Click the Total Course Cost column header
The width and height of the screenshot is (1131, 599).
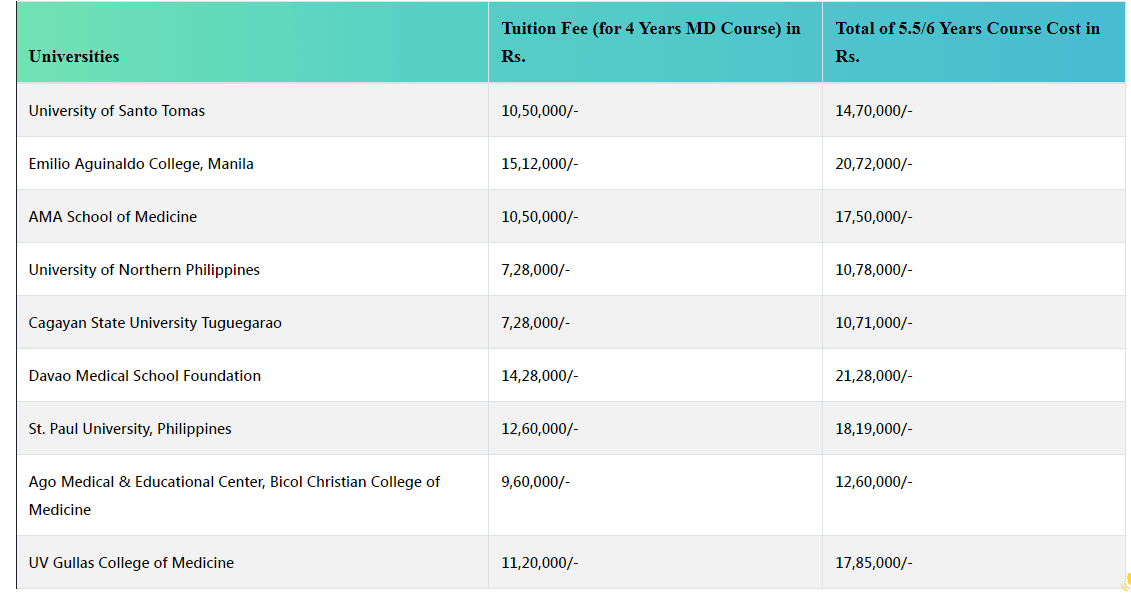pyautogui.click(x=967, y=42)
